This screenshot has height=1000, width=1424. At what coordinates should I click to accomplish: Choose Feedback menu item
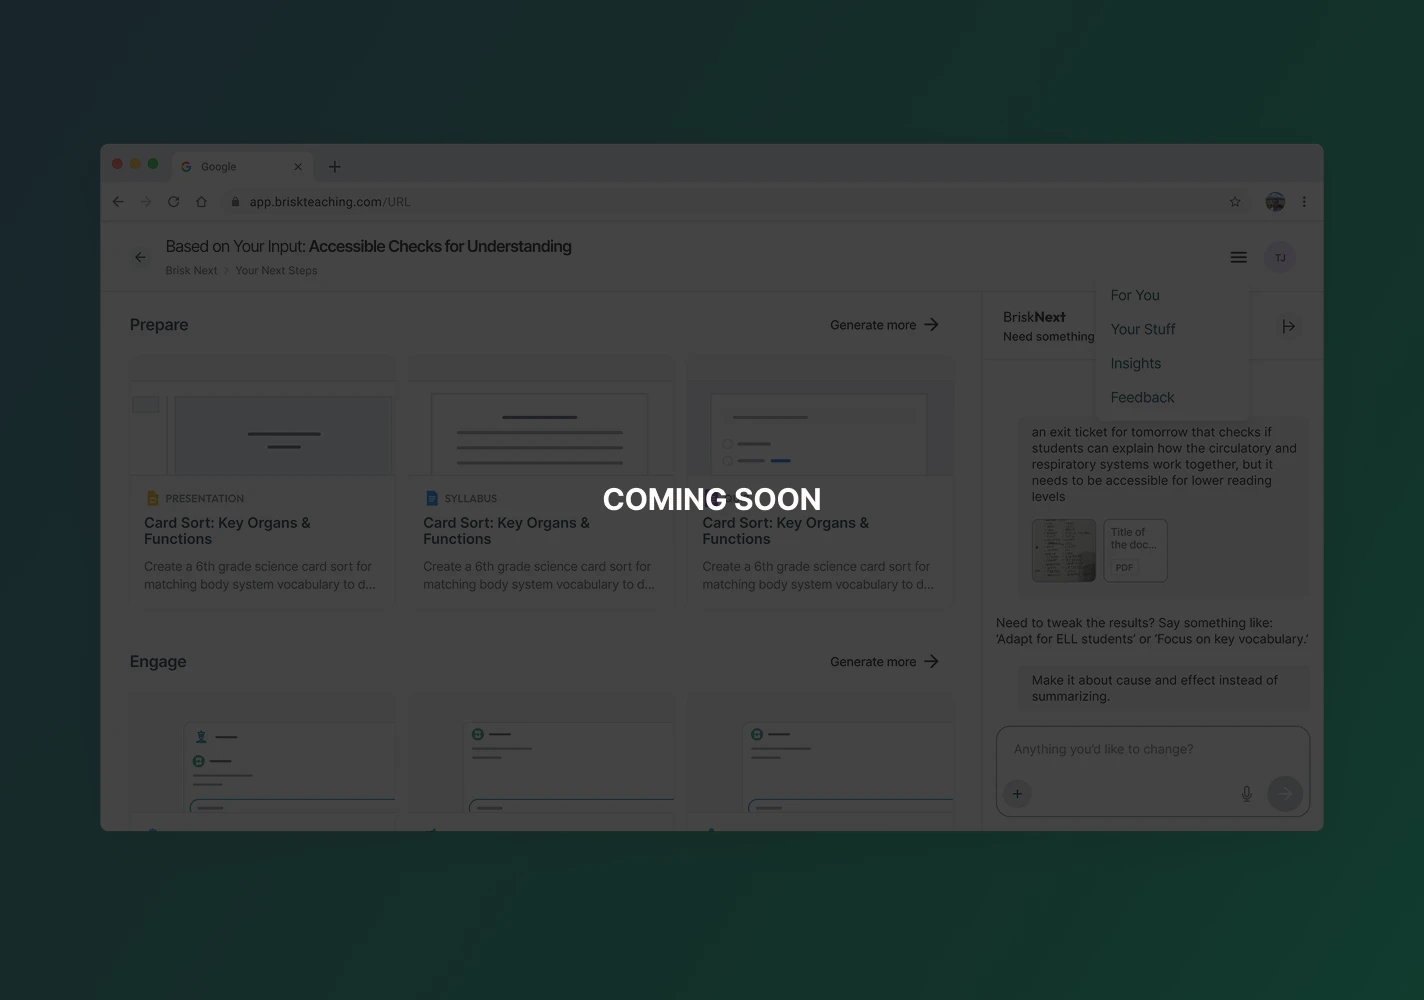pos(1142,397)
